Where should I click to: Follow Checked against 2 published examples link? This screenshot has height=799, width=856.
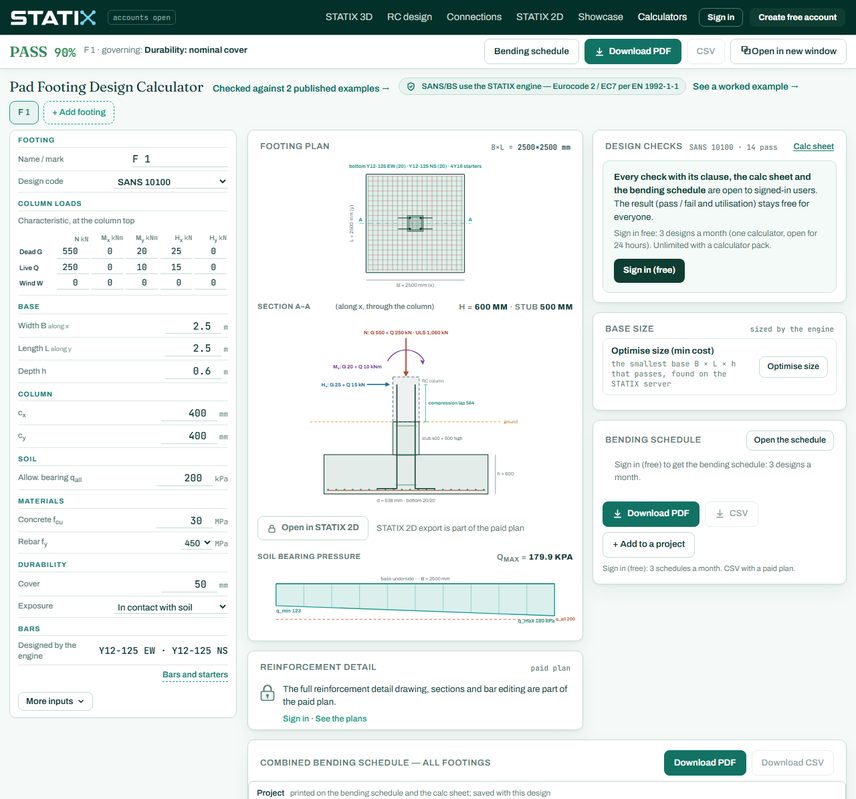(301, 88)
